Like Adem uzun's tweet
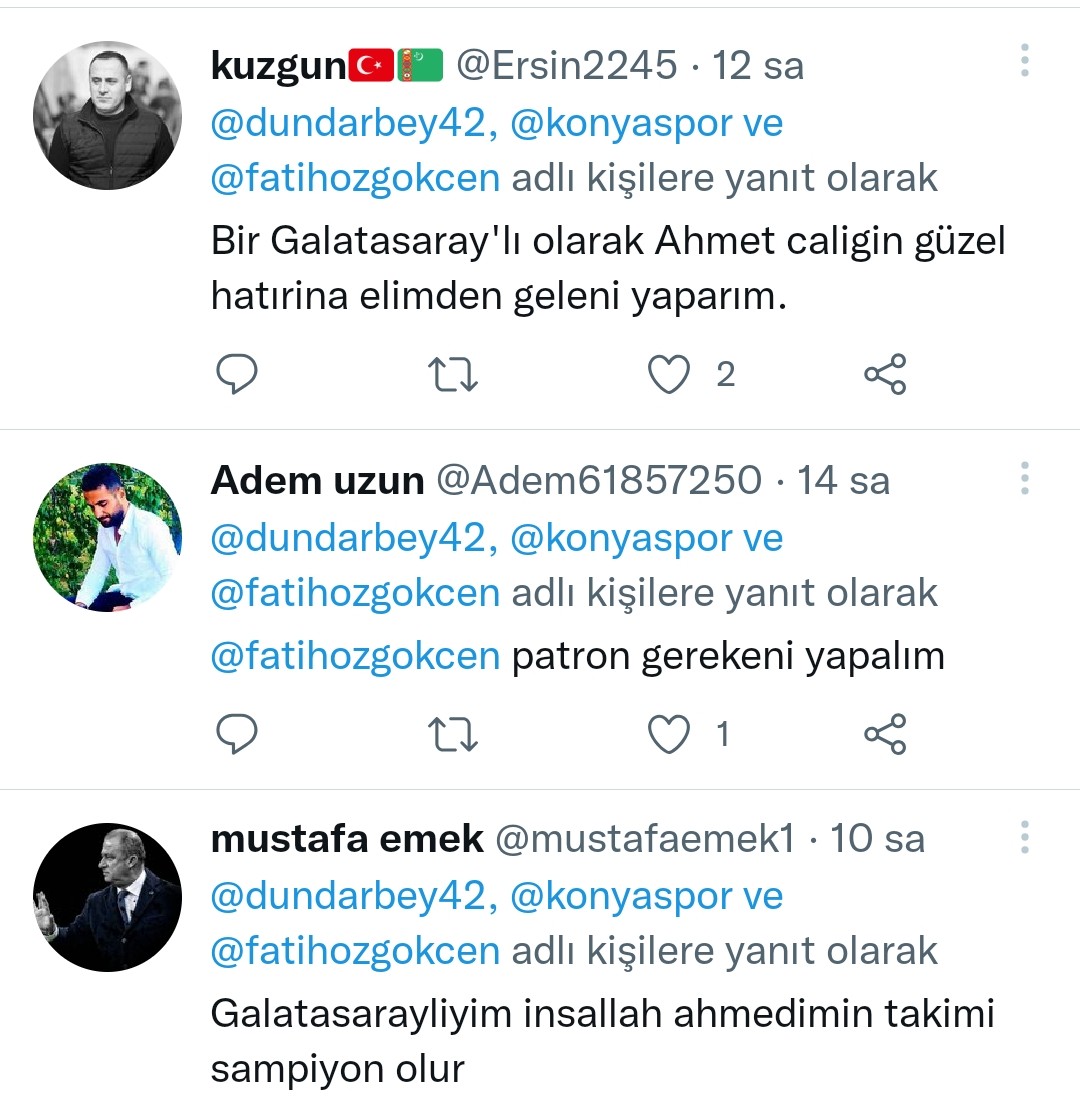This screenshot has width=1080, height=1114. [669, 733]
